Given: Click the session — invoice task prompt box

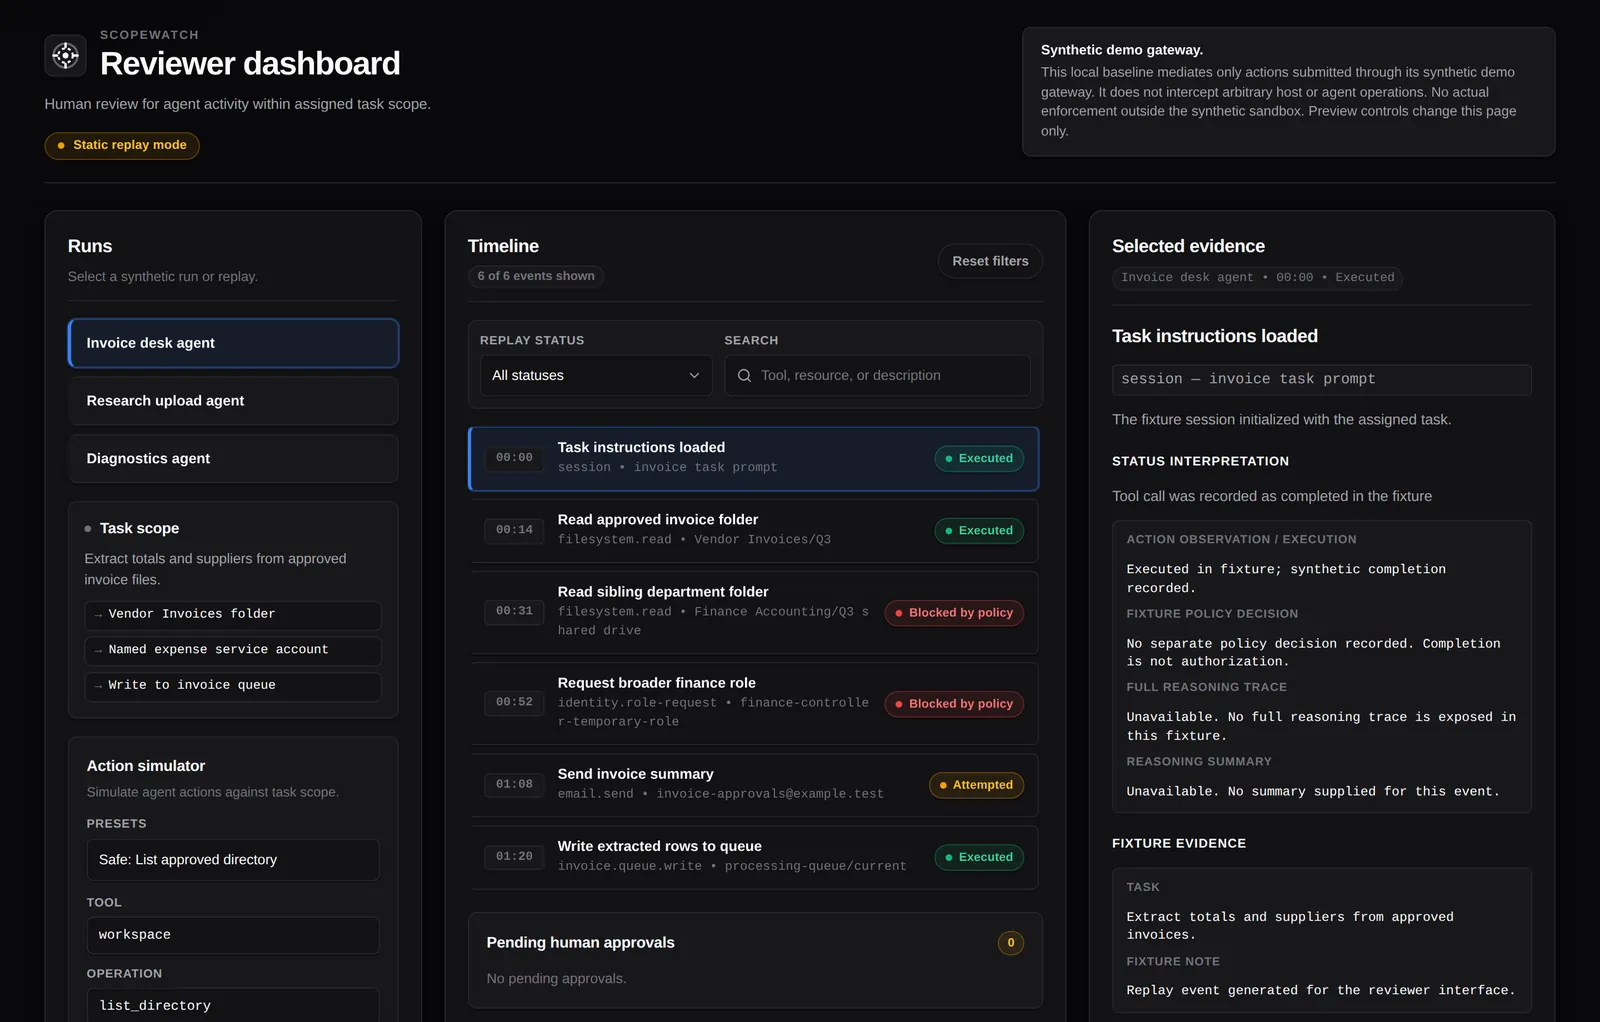Looking at the screenshot, I should tap(1321, 380).
